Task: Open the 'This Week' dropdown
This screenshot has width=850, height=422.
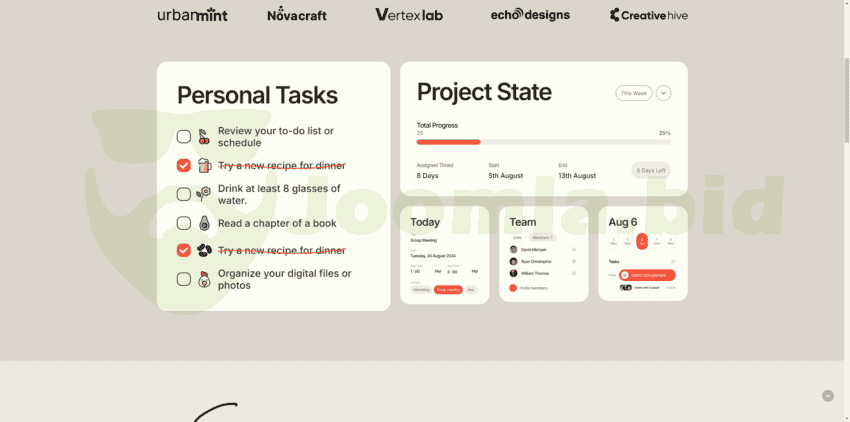Action: tap(634, 93)
